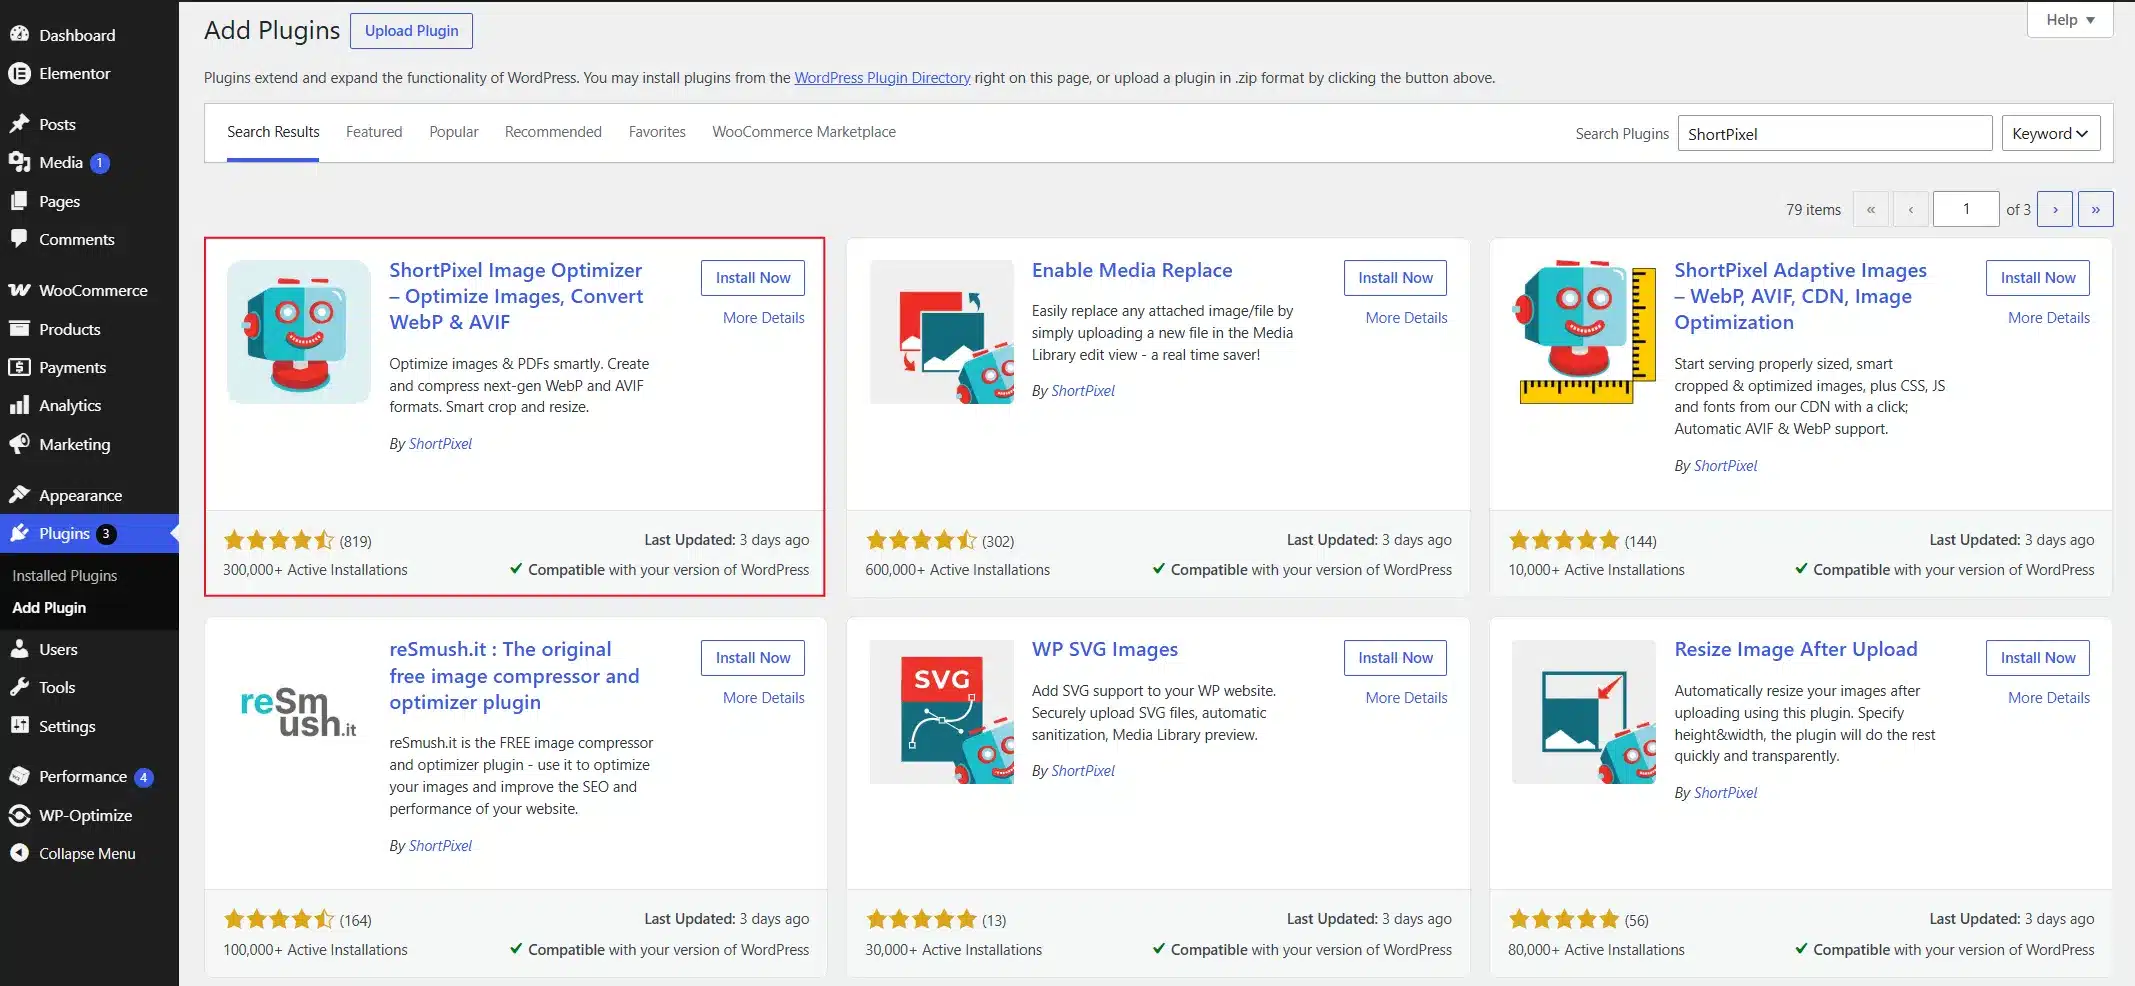Install ShortPixel Adaptive Images plugin
Screen dimensions: 2135x986
click(2038, 278)
